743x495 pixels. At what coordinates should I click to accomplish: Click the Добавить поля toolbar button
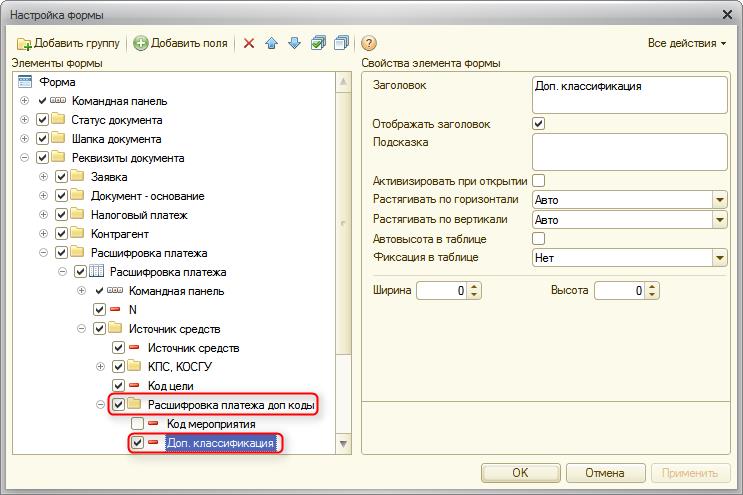click(180, 43)
